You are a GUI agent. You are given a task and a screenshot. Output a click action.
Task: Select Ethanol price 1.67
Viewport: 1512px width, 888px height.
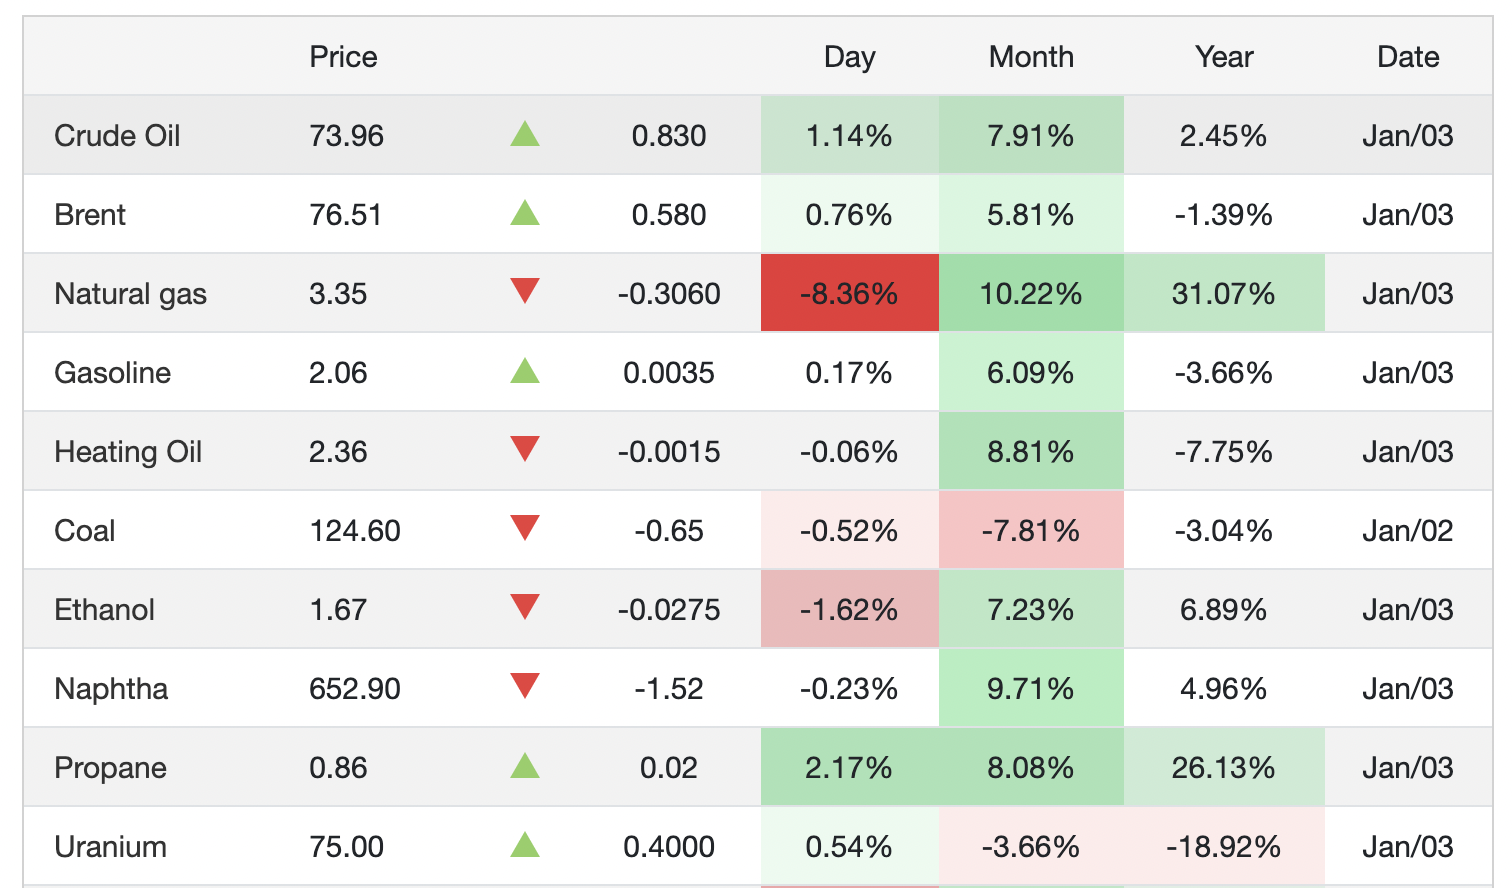click(338, 610)
